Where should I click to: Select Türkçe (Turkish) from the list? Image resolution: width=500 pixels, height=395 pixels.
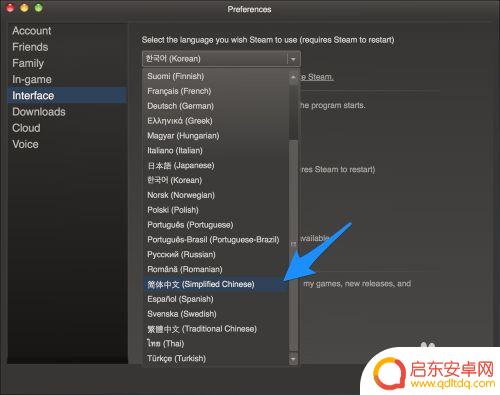[x=216, y=358]
